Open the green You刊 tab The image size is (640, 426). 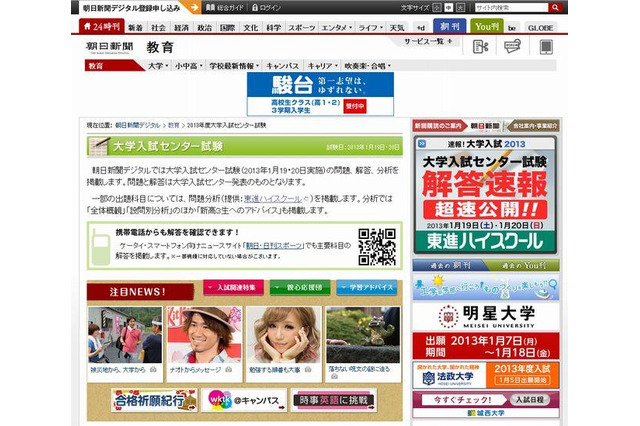coord(487,27)
